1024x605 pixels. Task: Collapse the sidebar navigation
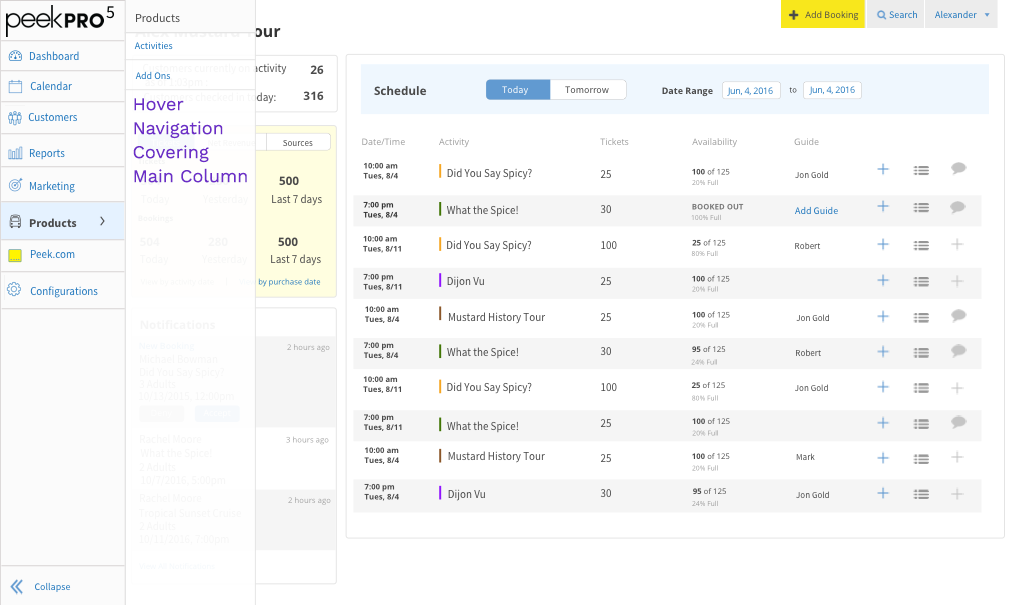[x=40, y=587]
